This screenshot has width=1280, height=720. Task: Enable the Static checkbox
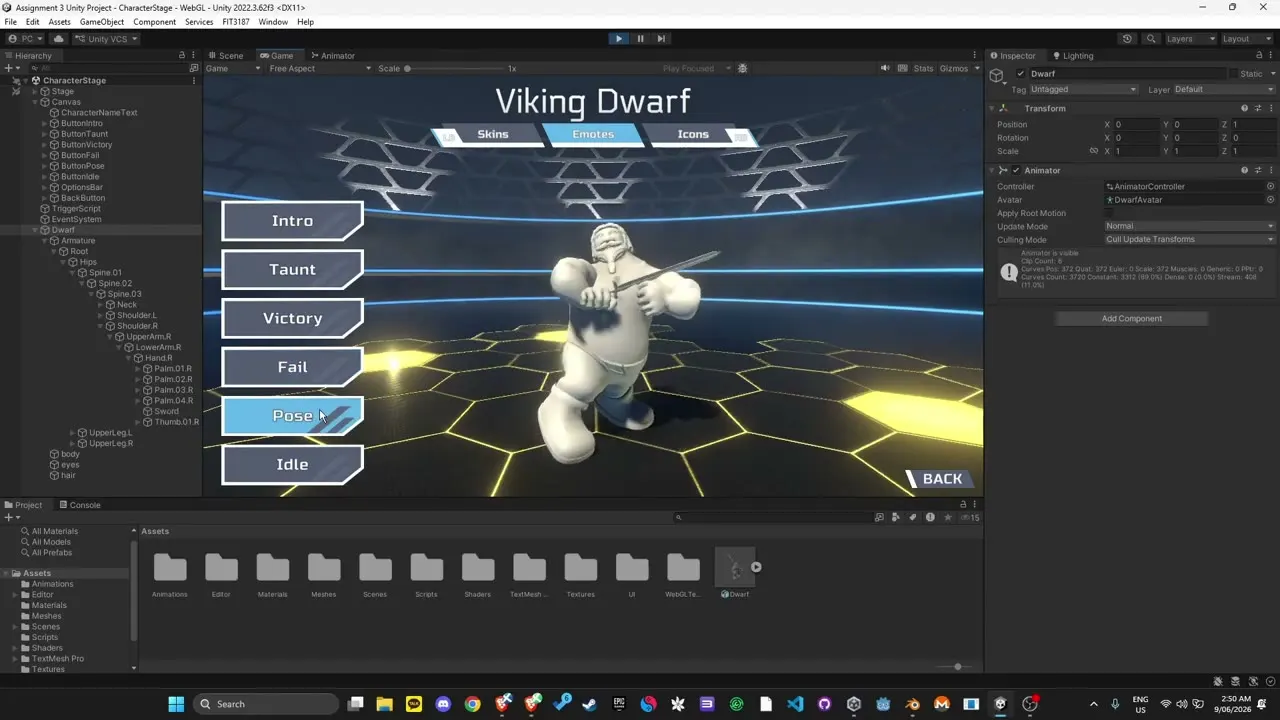pos(1233,74)
